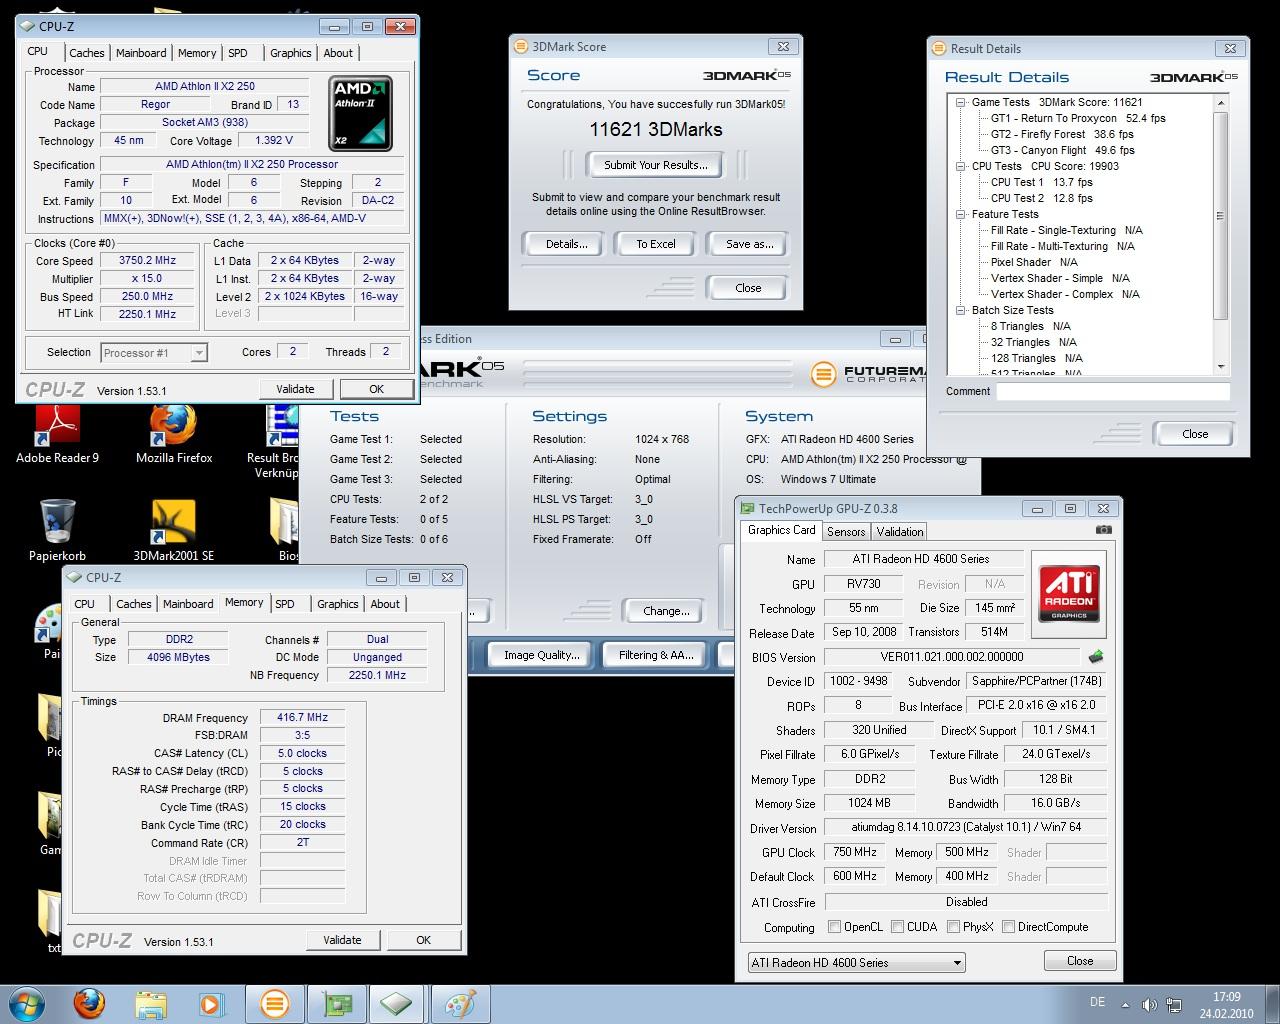Click the ATI Radeon logo in GPU-Z
Viewport: 1280px width, 1024px height.
[1069, 594]
